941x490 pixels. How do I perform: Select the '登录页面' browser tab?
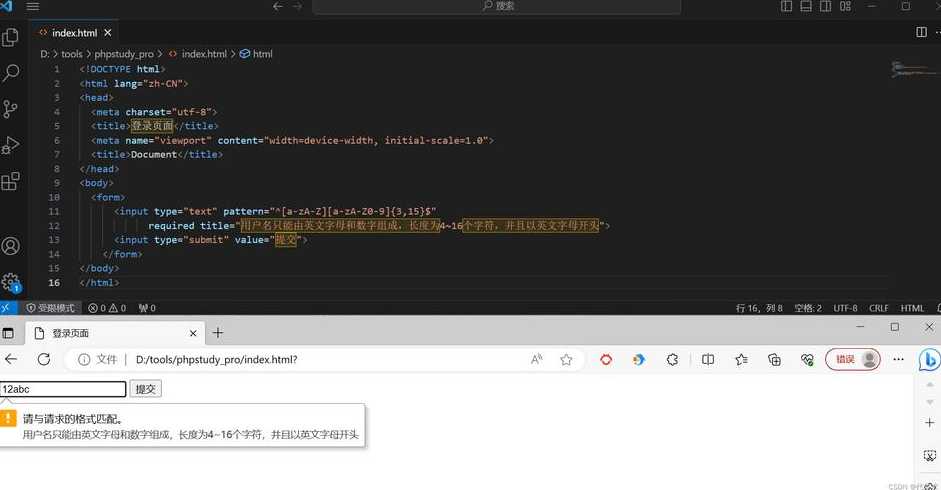(115, 333)
